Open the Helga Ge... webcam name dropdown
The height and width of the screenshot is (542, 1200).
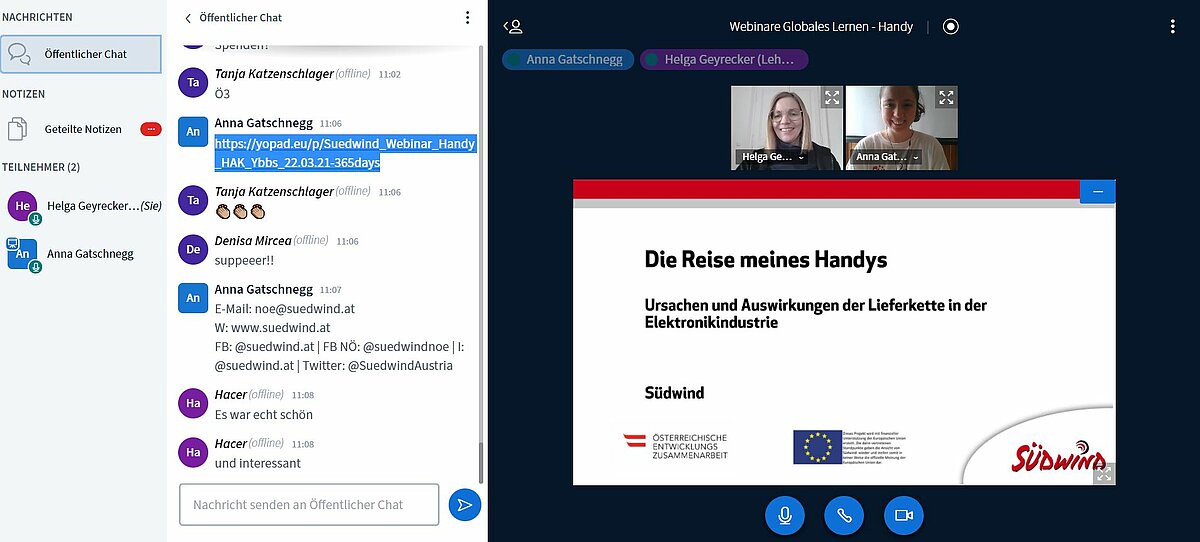[x=772, y=157]
